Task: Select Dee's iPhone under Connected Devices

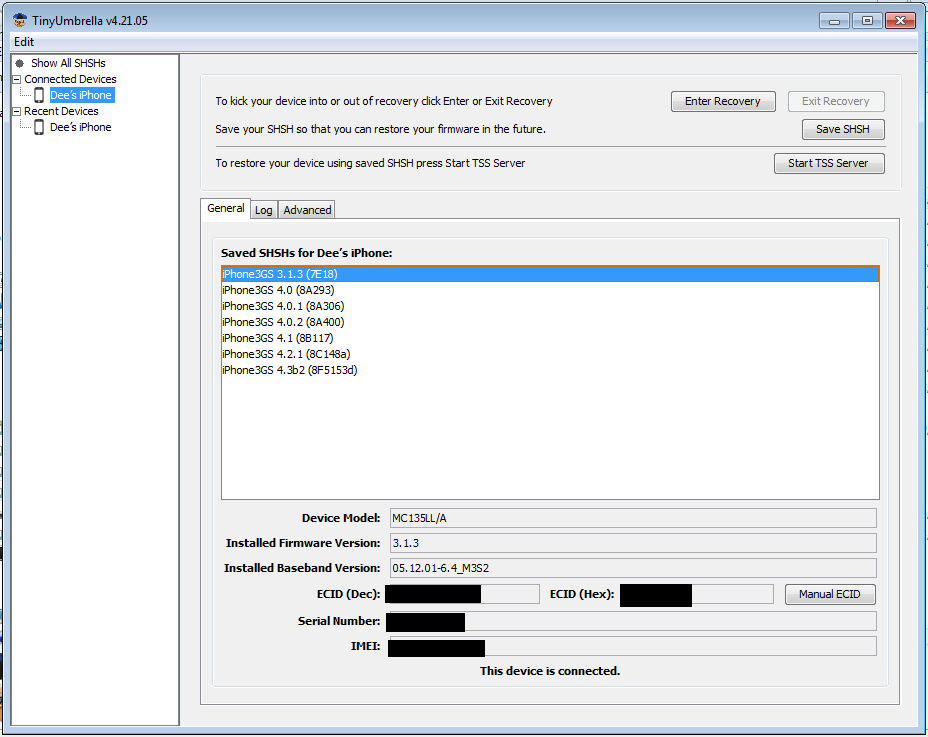Action: tap(81, 95)
